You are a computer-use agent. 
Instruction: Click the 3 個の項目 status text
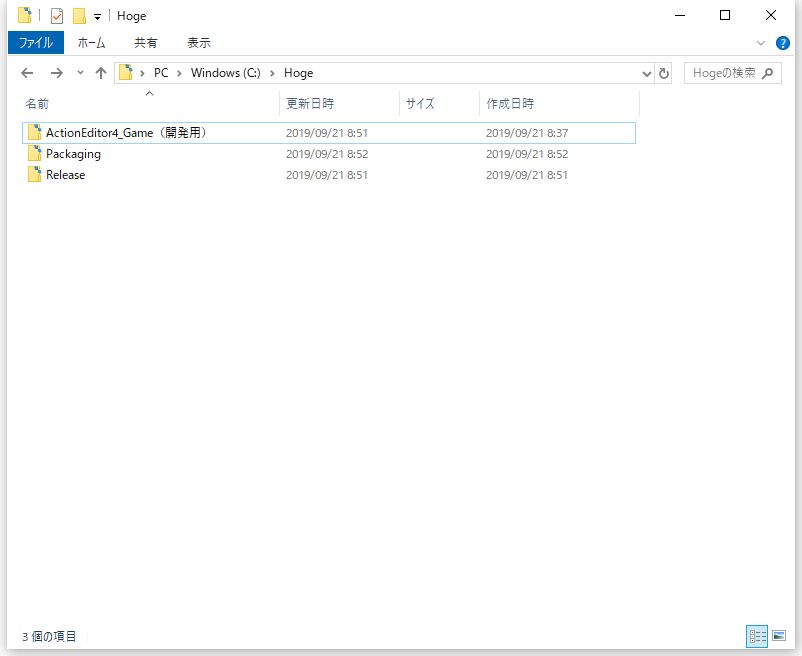(x=49, y=637)
